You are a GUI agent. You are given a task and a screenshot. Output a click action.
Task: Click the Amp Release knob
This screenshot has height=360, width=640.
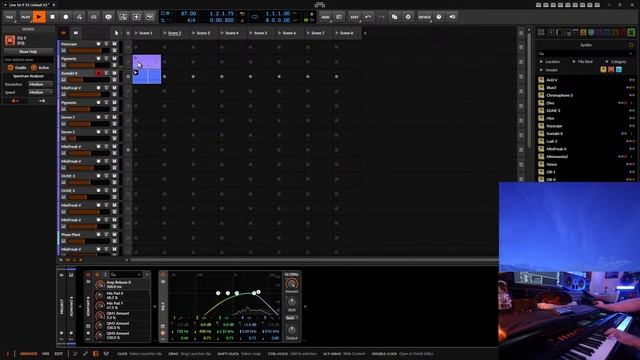(100, 284)
